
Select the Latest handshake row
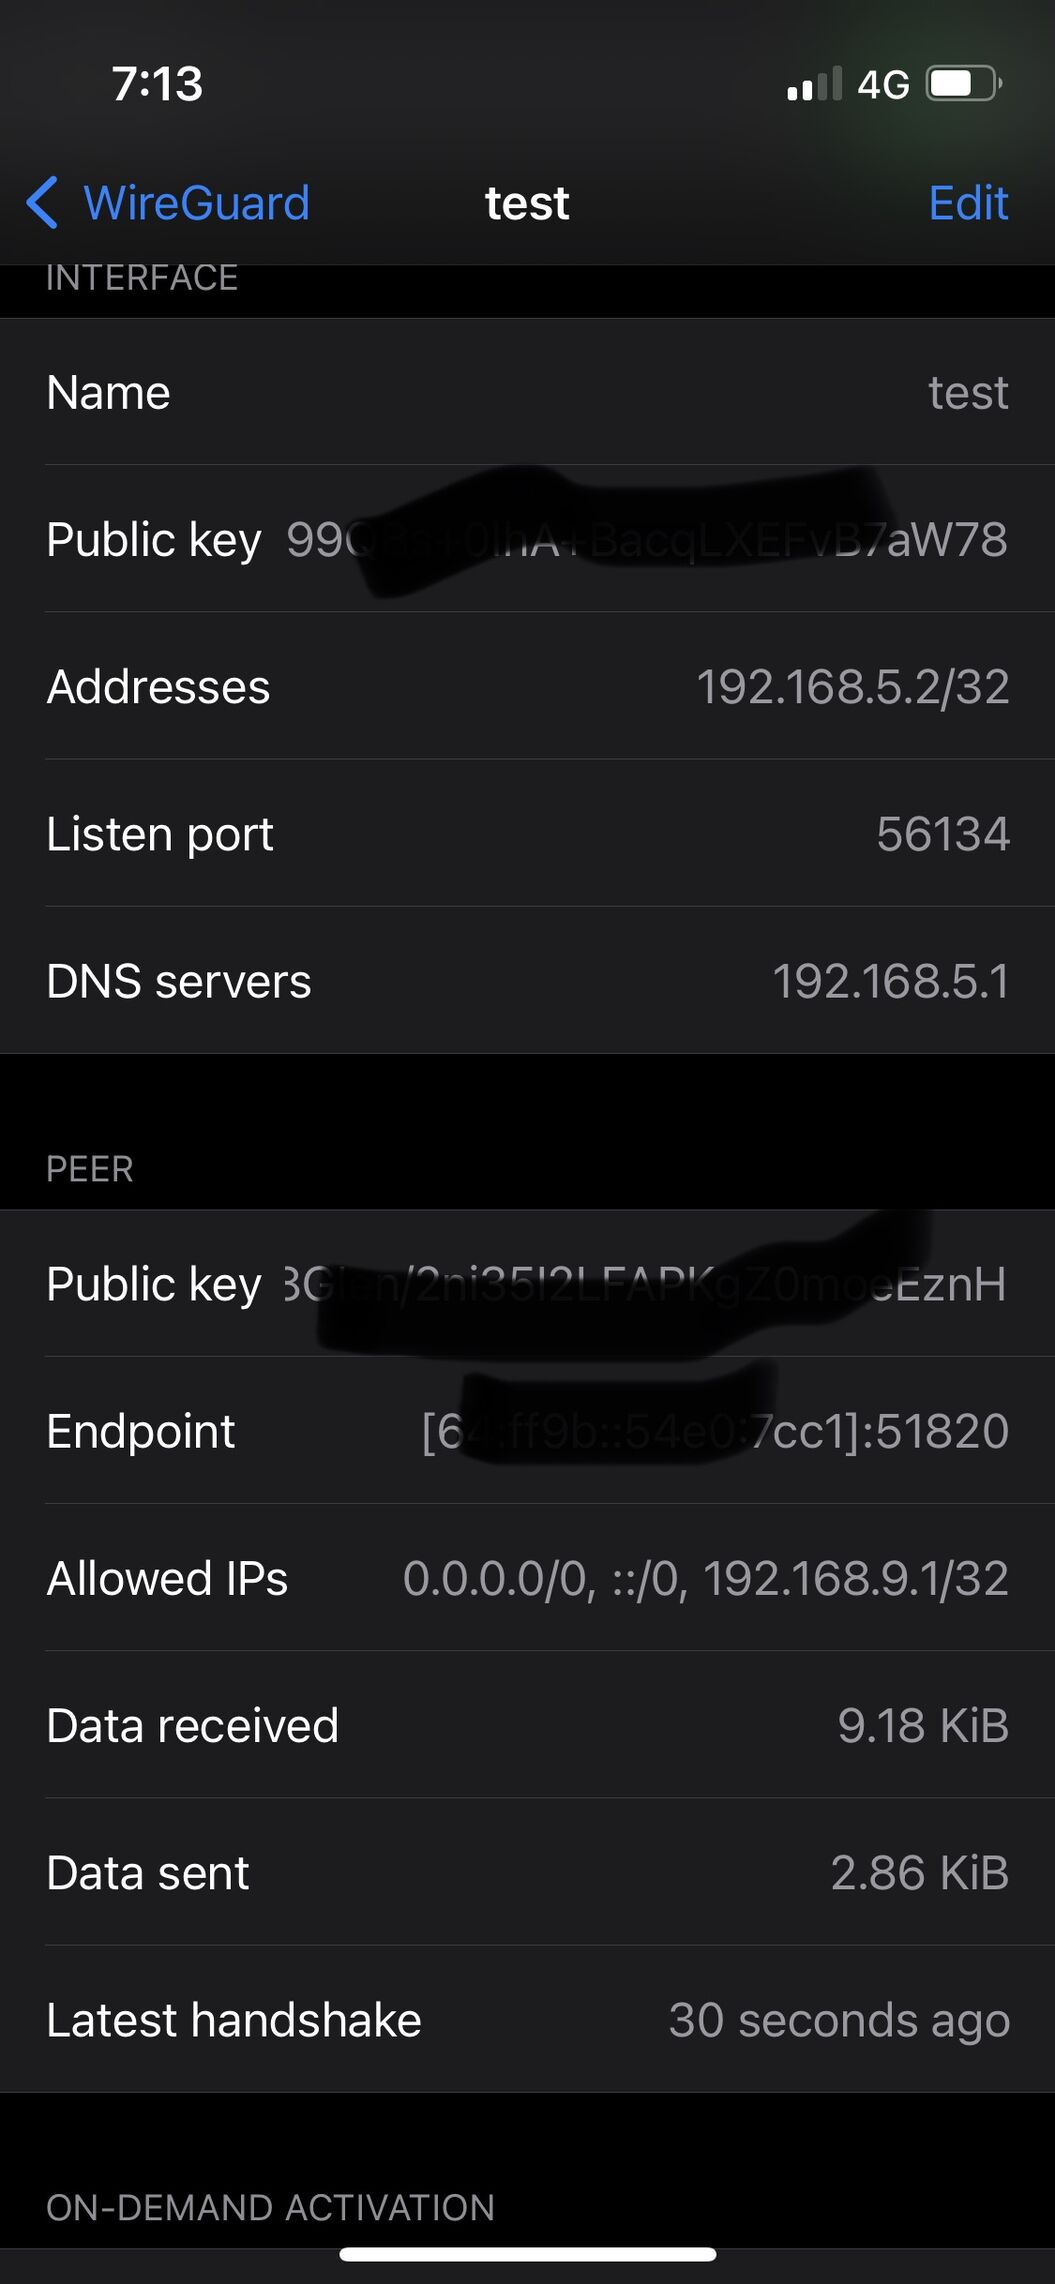[x=527, y=2019]
